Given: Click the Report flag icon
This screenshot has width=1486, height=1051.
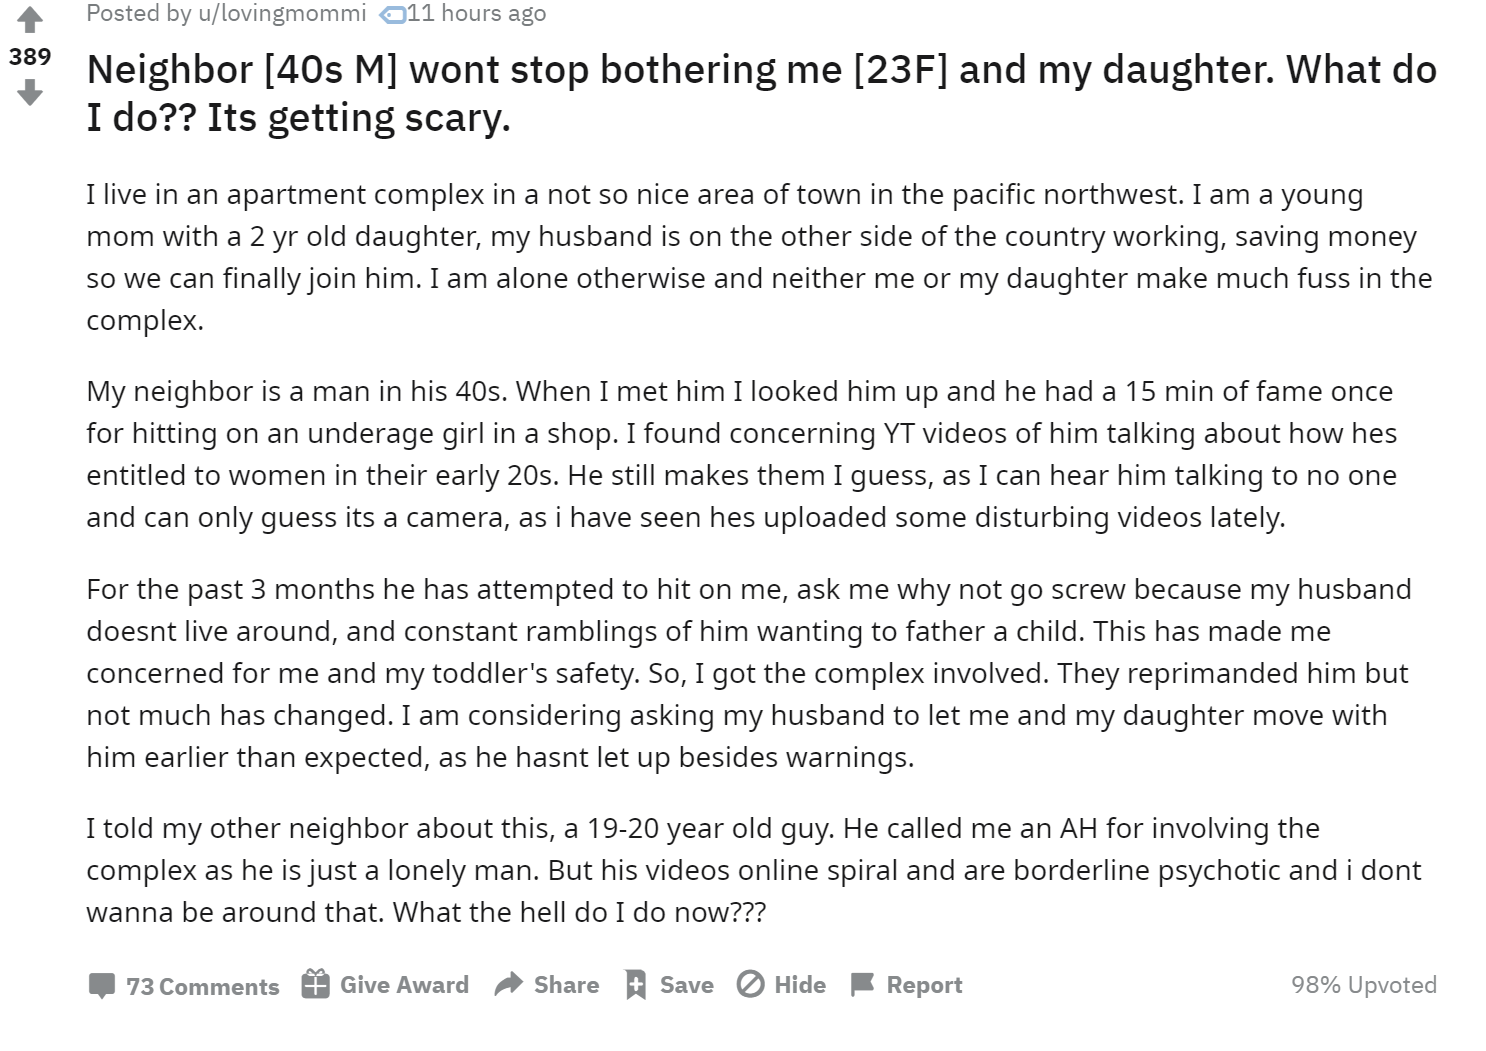Looking at the screenshot, I should click(862, 985).
